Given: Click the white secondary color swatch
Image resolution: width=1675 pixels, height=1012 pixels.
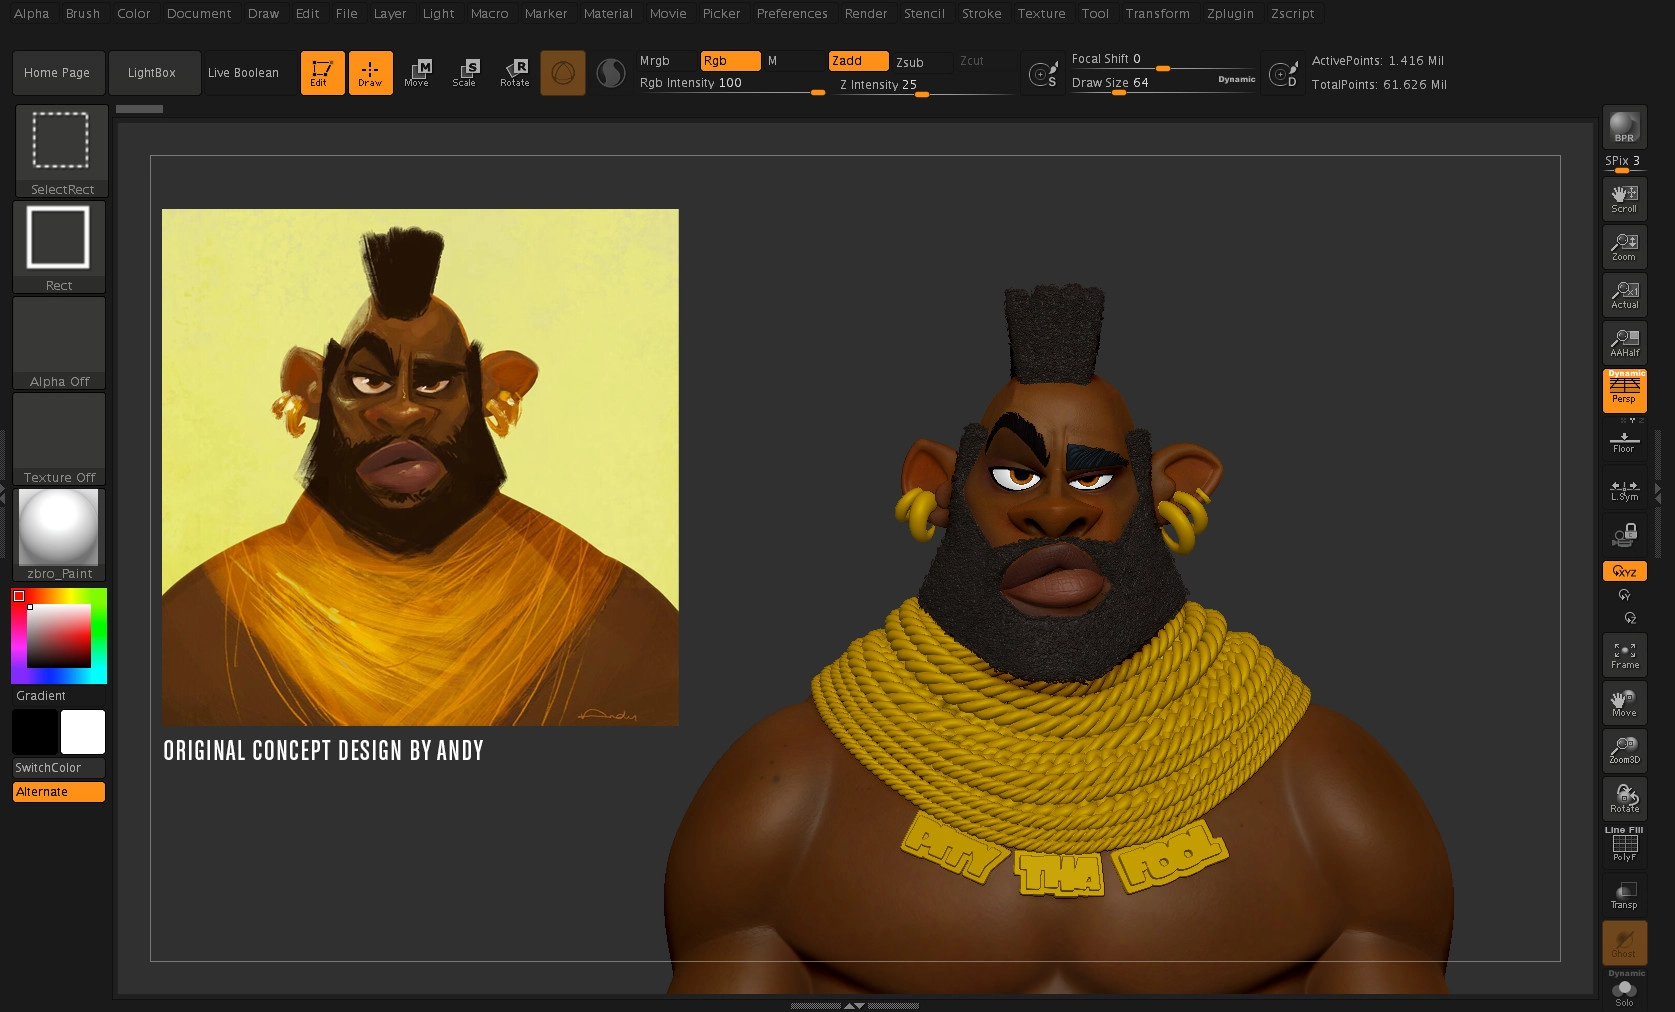Looking at the screenshot, I should point(83,732).
